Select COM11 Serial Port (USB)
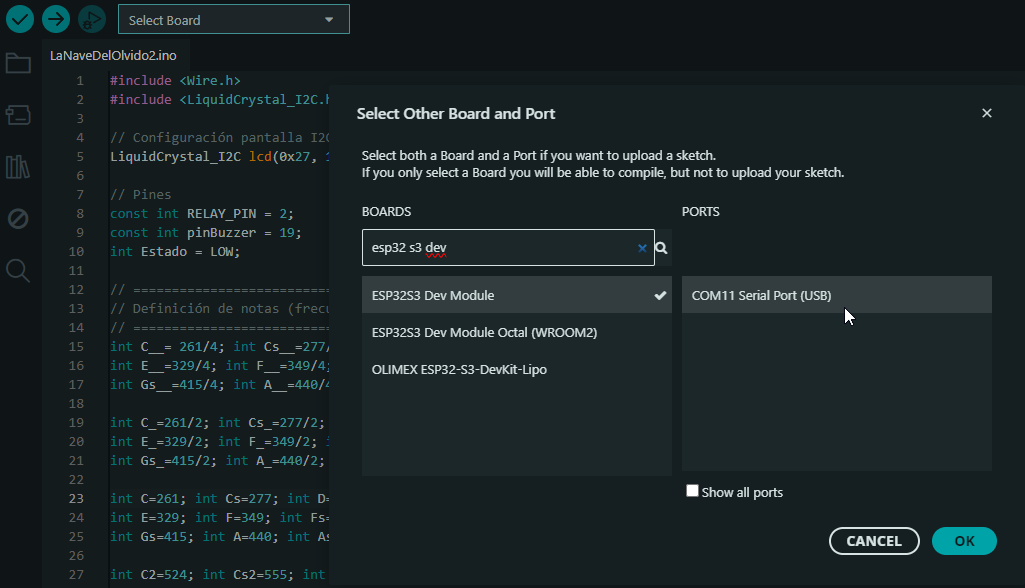 click(837, 295)
